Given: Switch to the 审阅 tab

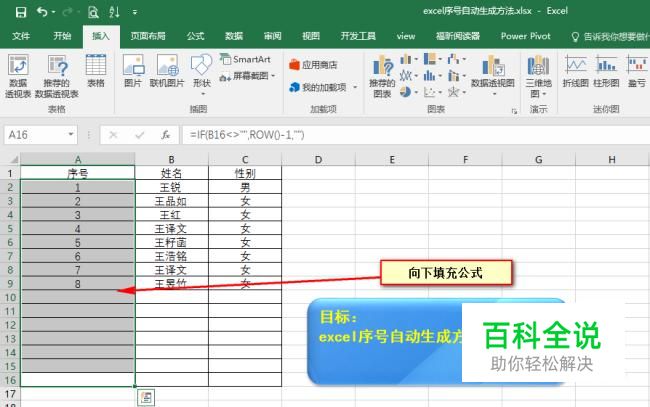Looking at the screenshot, I should coord(272,36).
